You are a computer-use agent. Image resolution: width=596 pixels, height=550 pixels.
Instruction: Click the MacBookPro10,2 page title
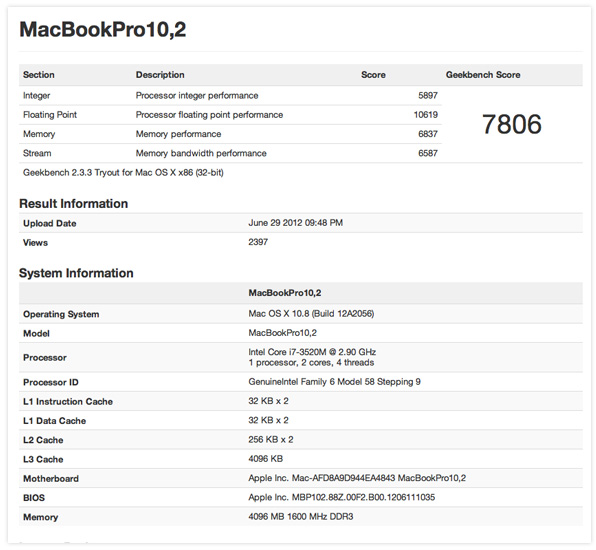103,30
